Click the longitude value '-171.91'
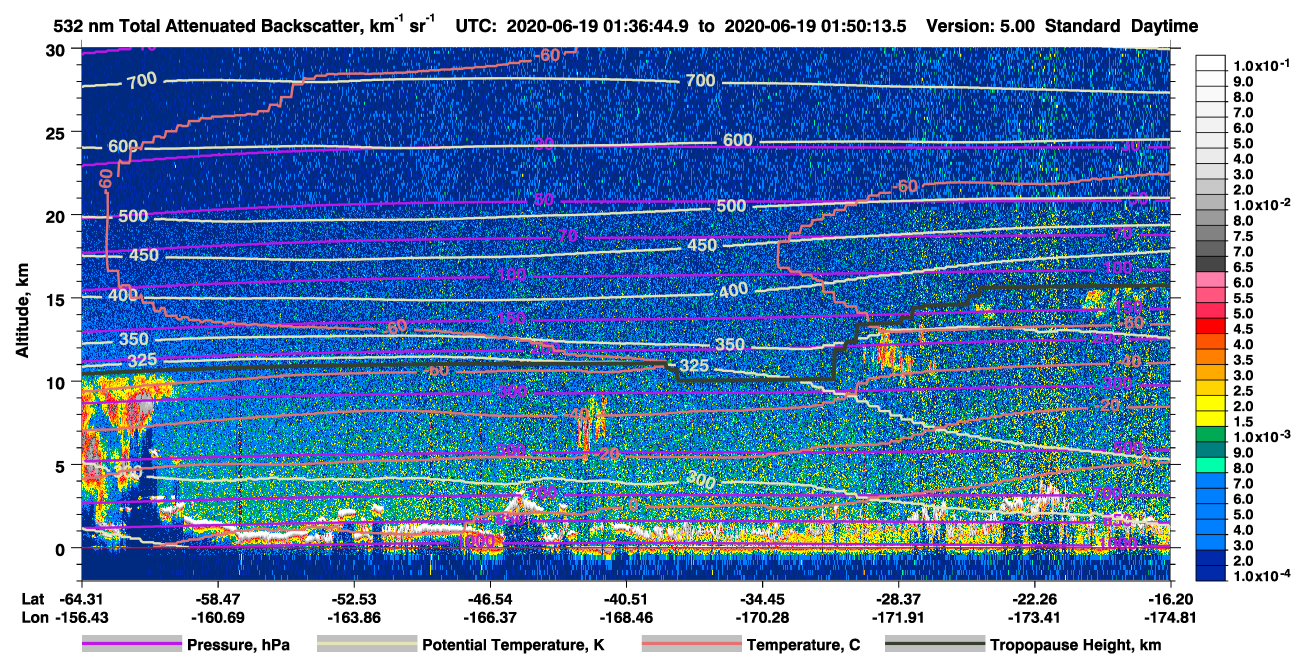 coord(899,617)
